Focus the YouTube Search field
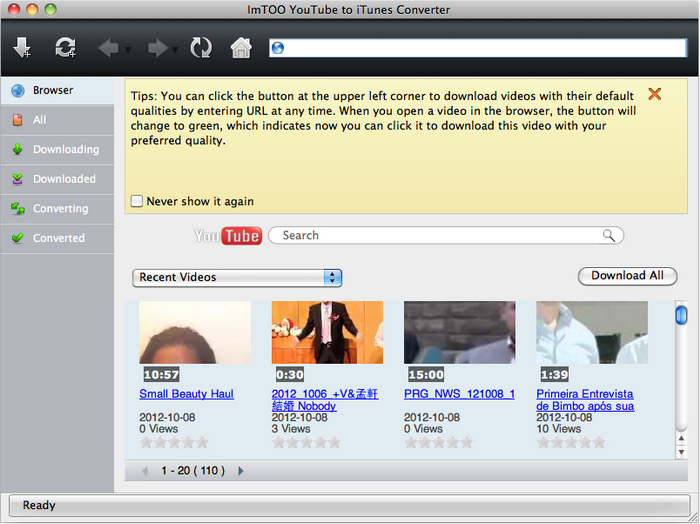700x524 pixels. [446, 235]
